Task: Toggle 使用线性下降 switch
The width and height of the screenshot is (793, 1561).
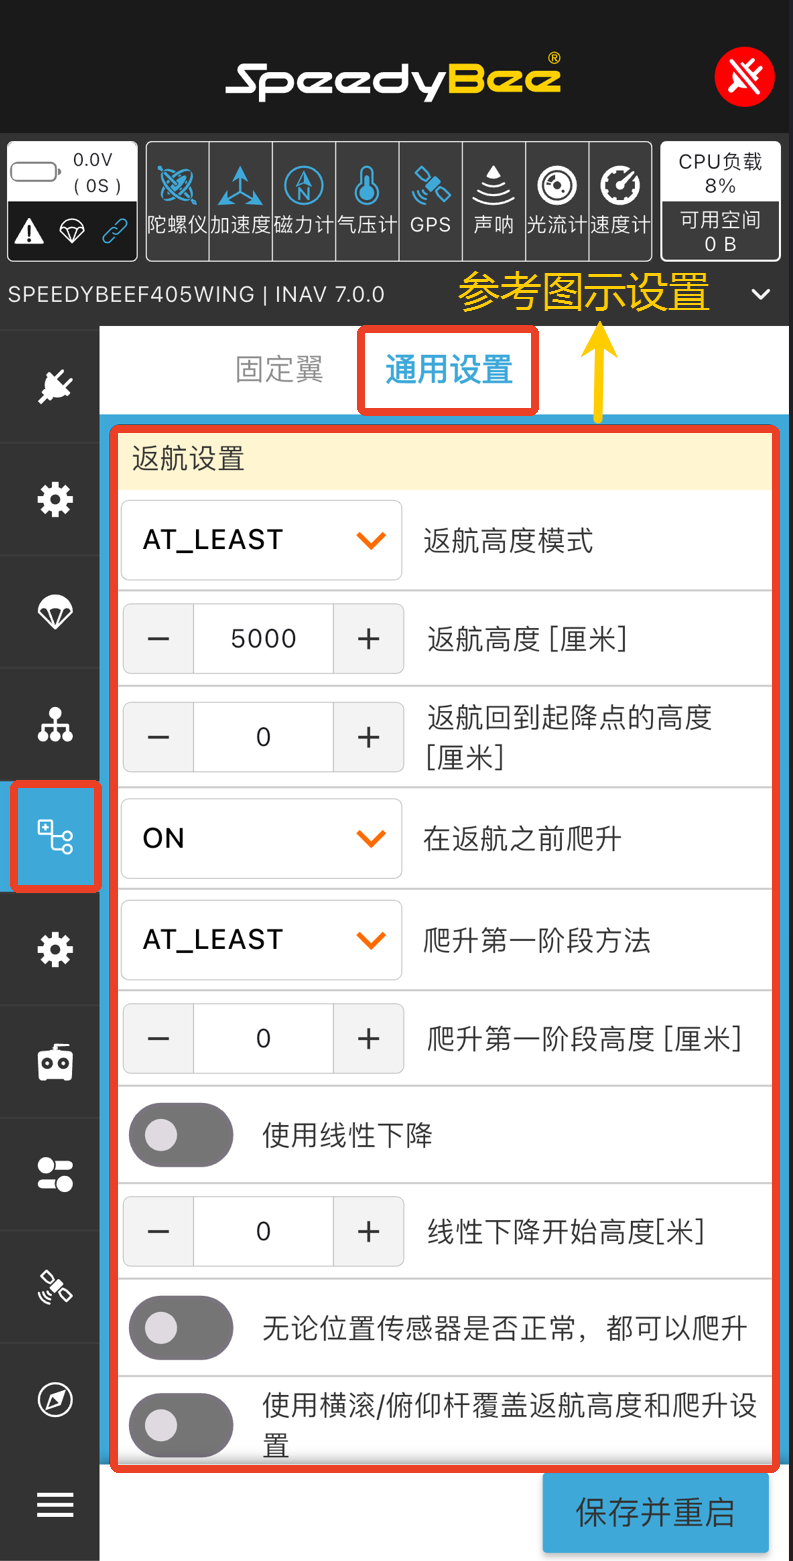Action: click(x=181, y=1135)
